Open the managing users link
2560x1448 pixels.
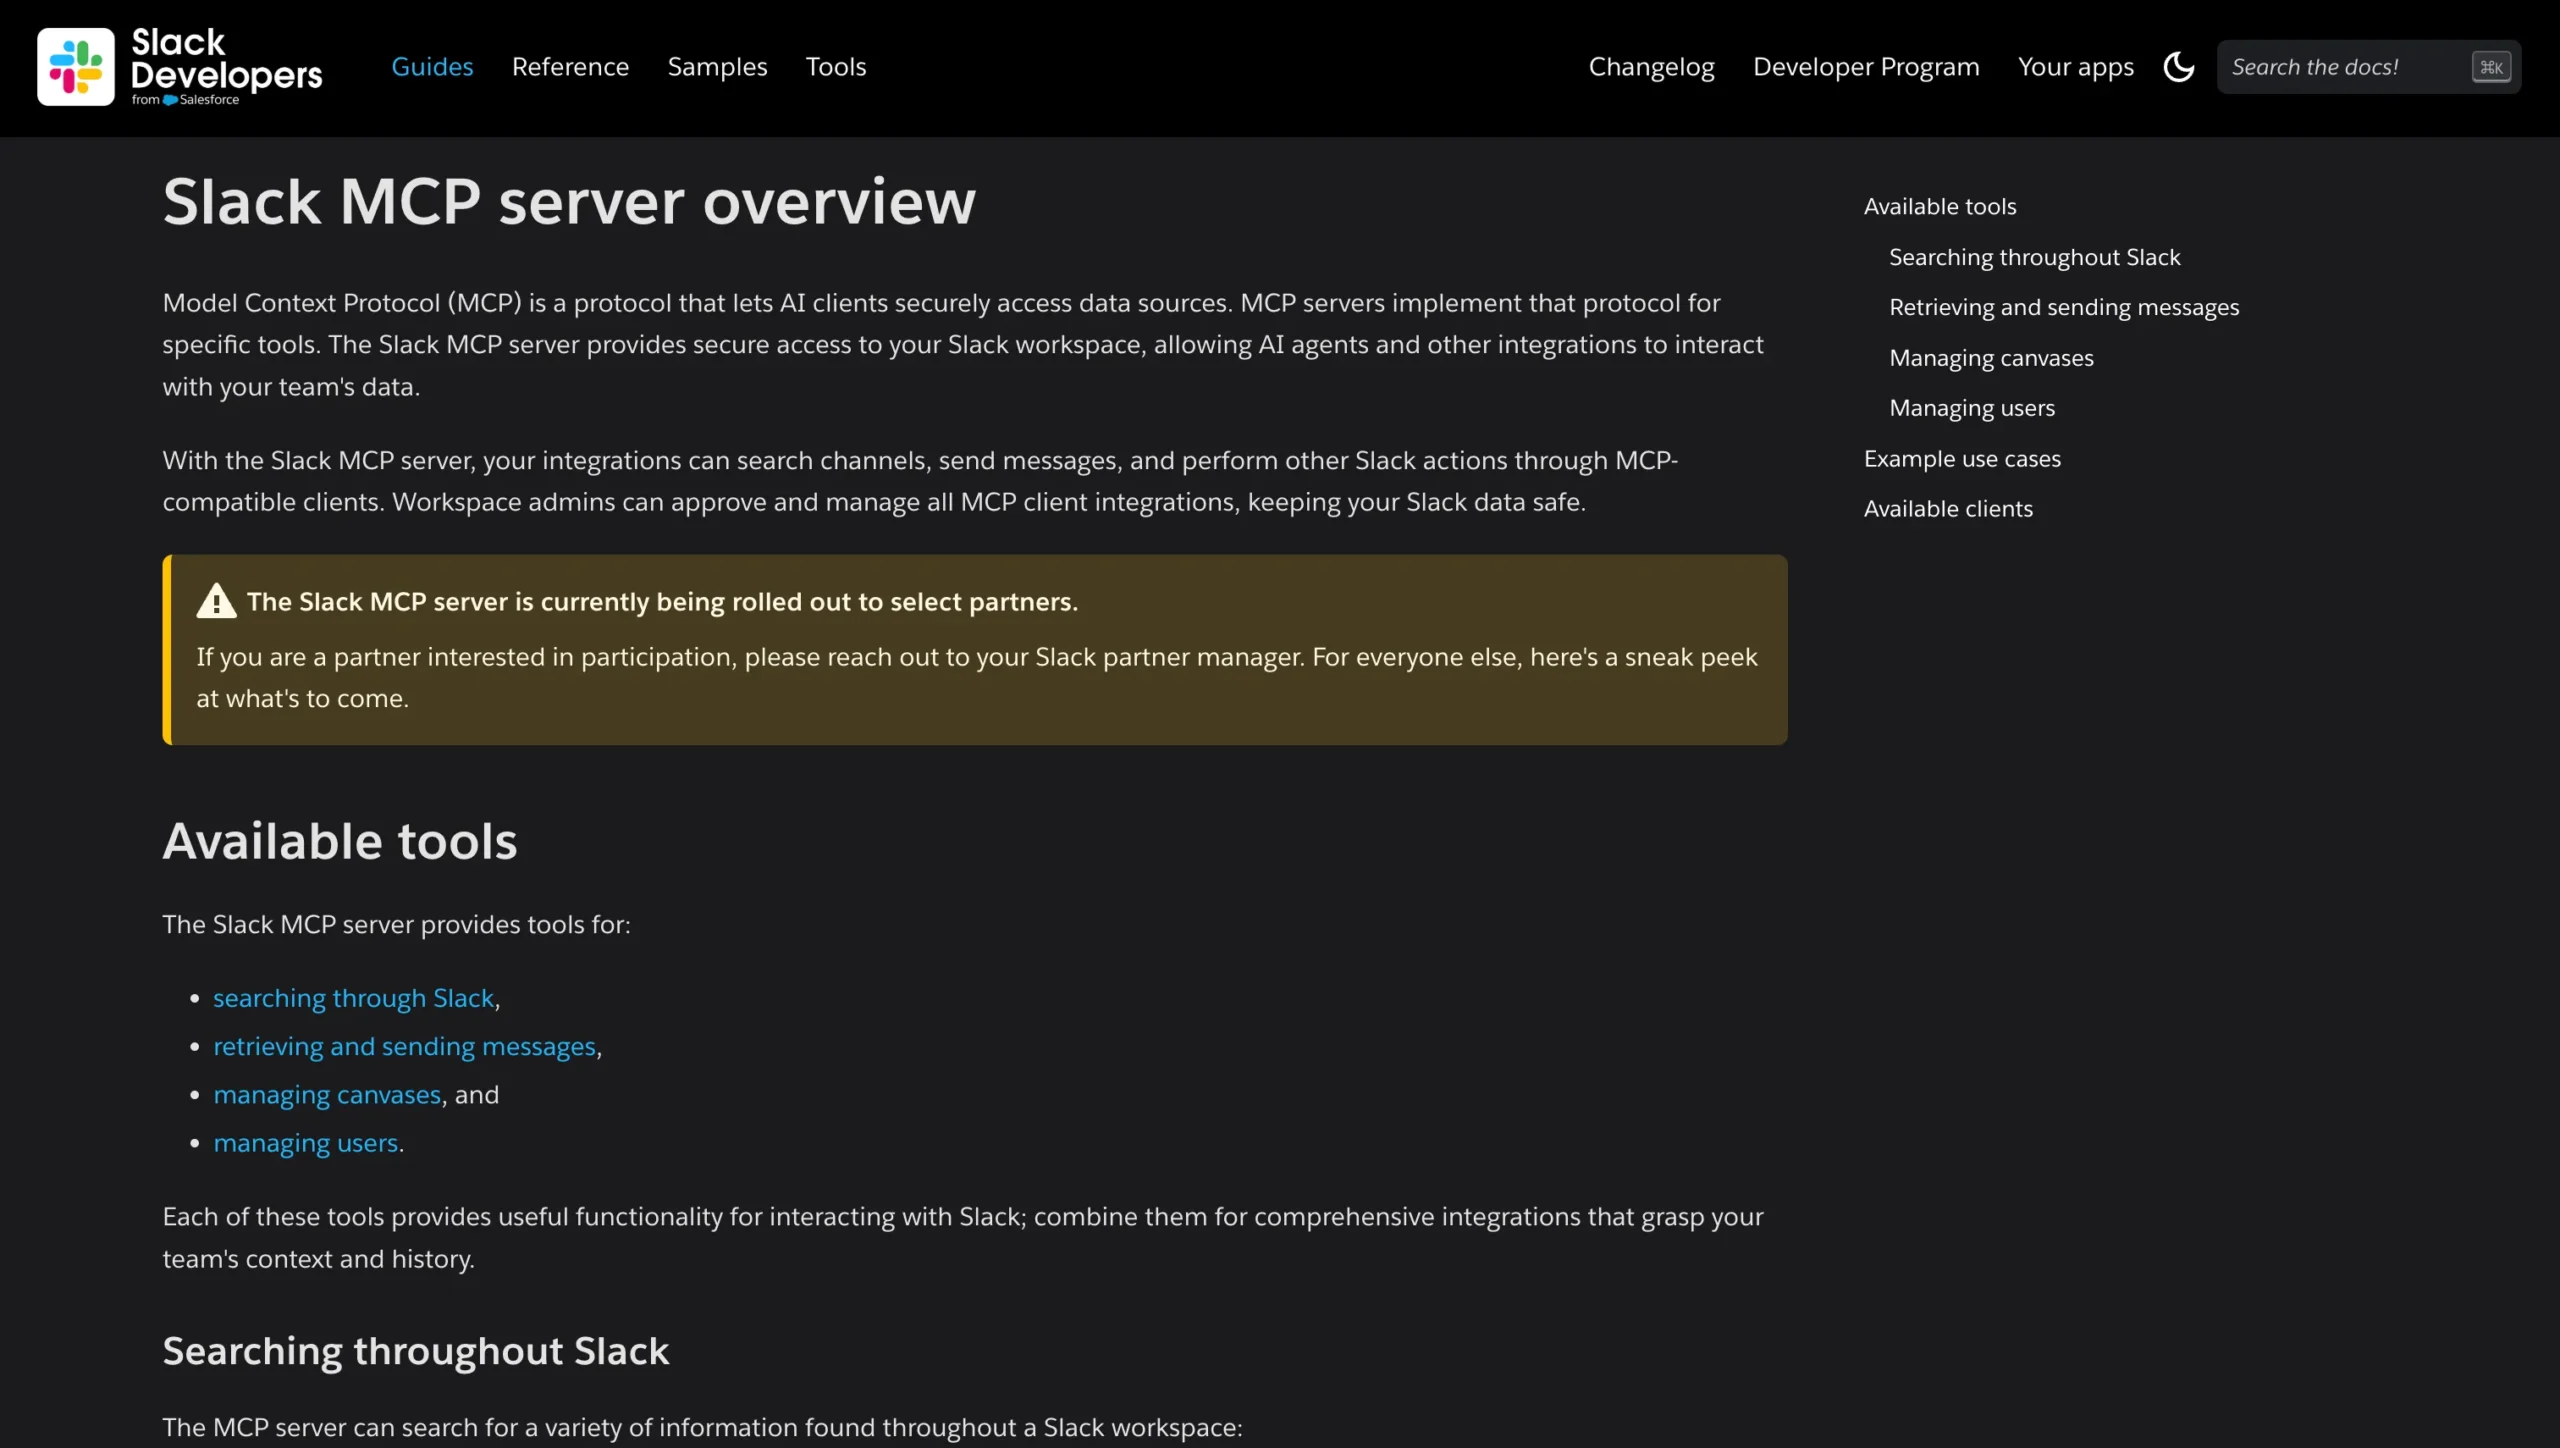305,1142
